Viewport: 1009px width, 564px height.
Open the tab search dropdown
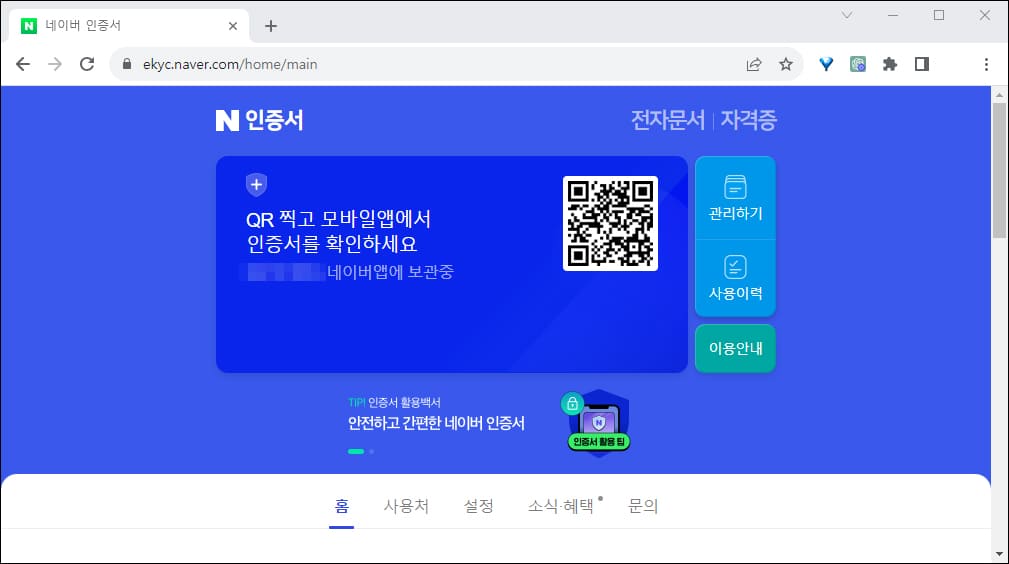pos(847,15)
